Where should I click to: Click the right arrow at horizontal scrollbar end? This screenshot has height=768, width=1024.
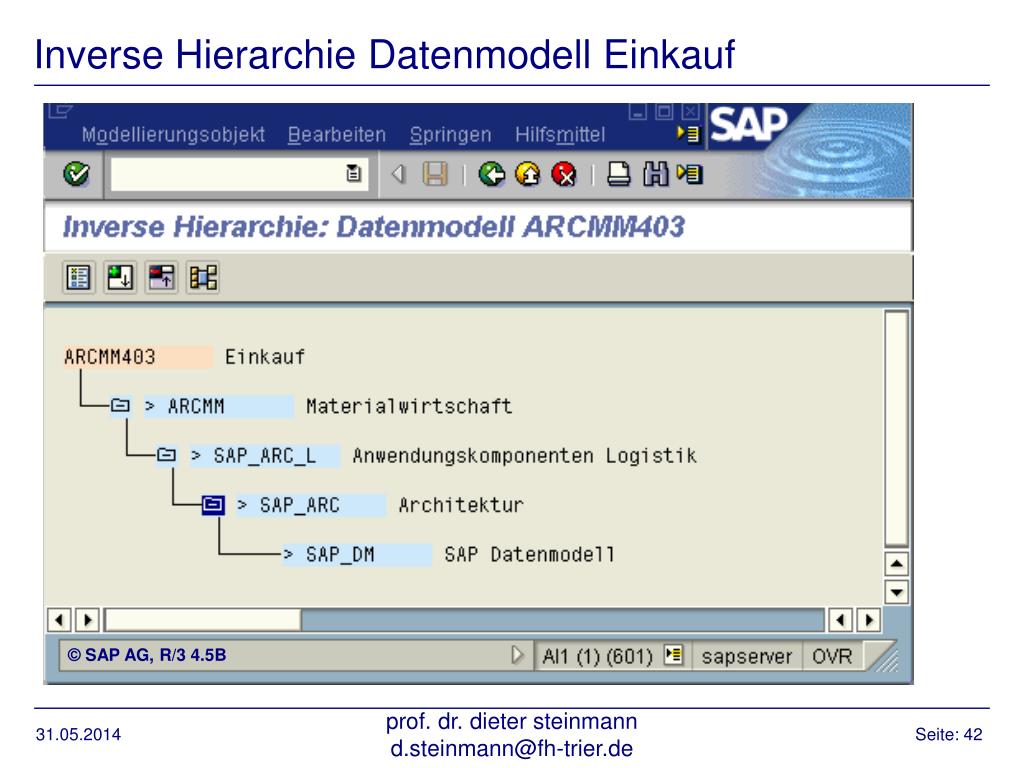tap(869, 619)
